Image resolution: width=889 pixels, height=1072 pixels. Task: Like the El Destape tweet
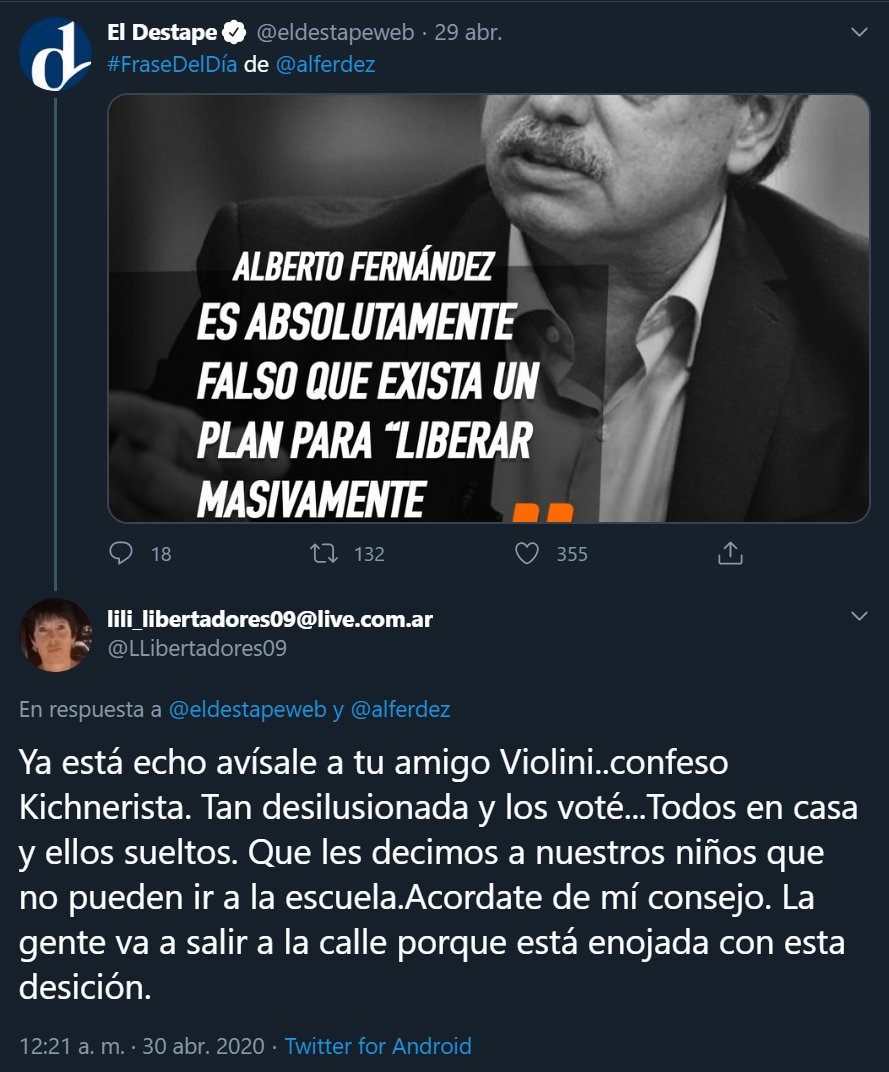(527, 553)
